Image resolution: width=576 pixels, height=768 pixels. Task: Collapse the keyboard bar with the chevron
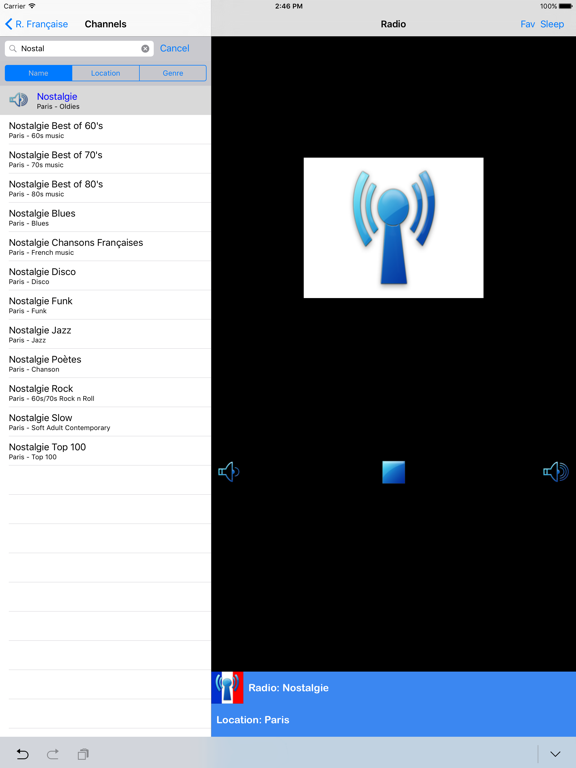tap(555, 754)
